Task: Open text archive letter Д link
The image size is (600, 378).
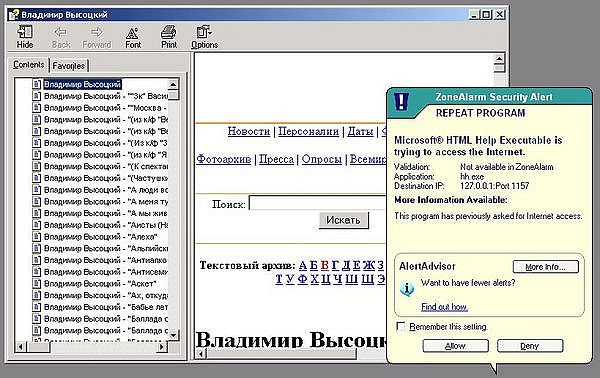Action: (346, 265)
